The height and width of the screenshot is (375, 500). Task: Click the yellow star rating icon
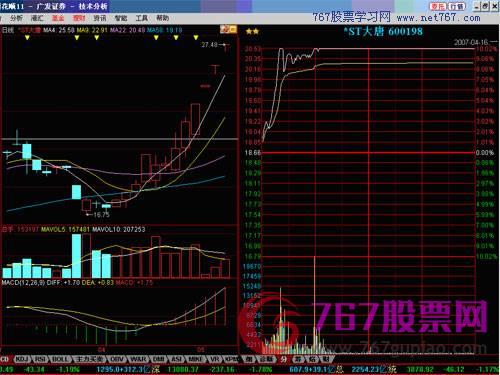[252, 32]
